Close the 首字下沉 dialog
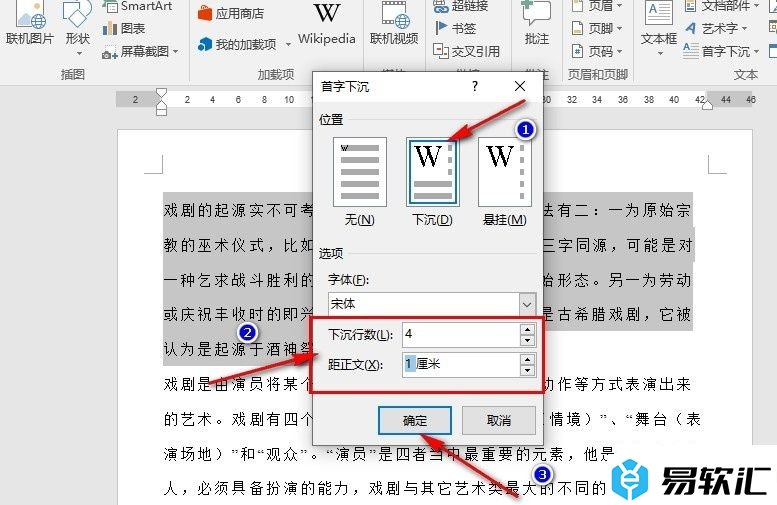Screen dimensions: 777x505 click(x=520, y=87)
